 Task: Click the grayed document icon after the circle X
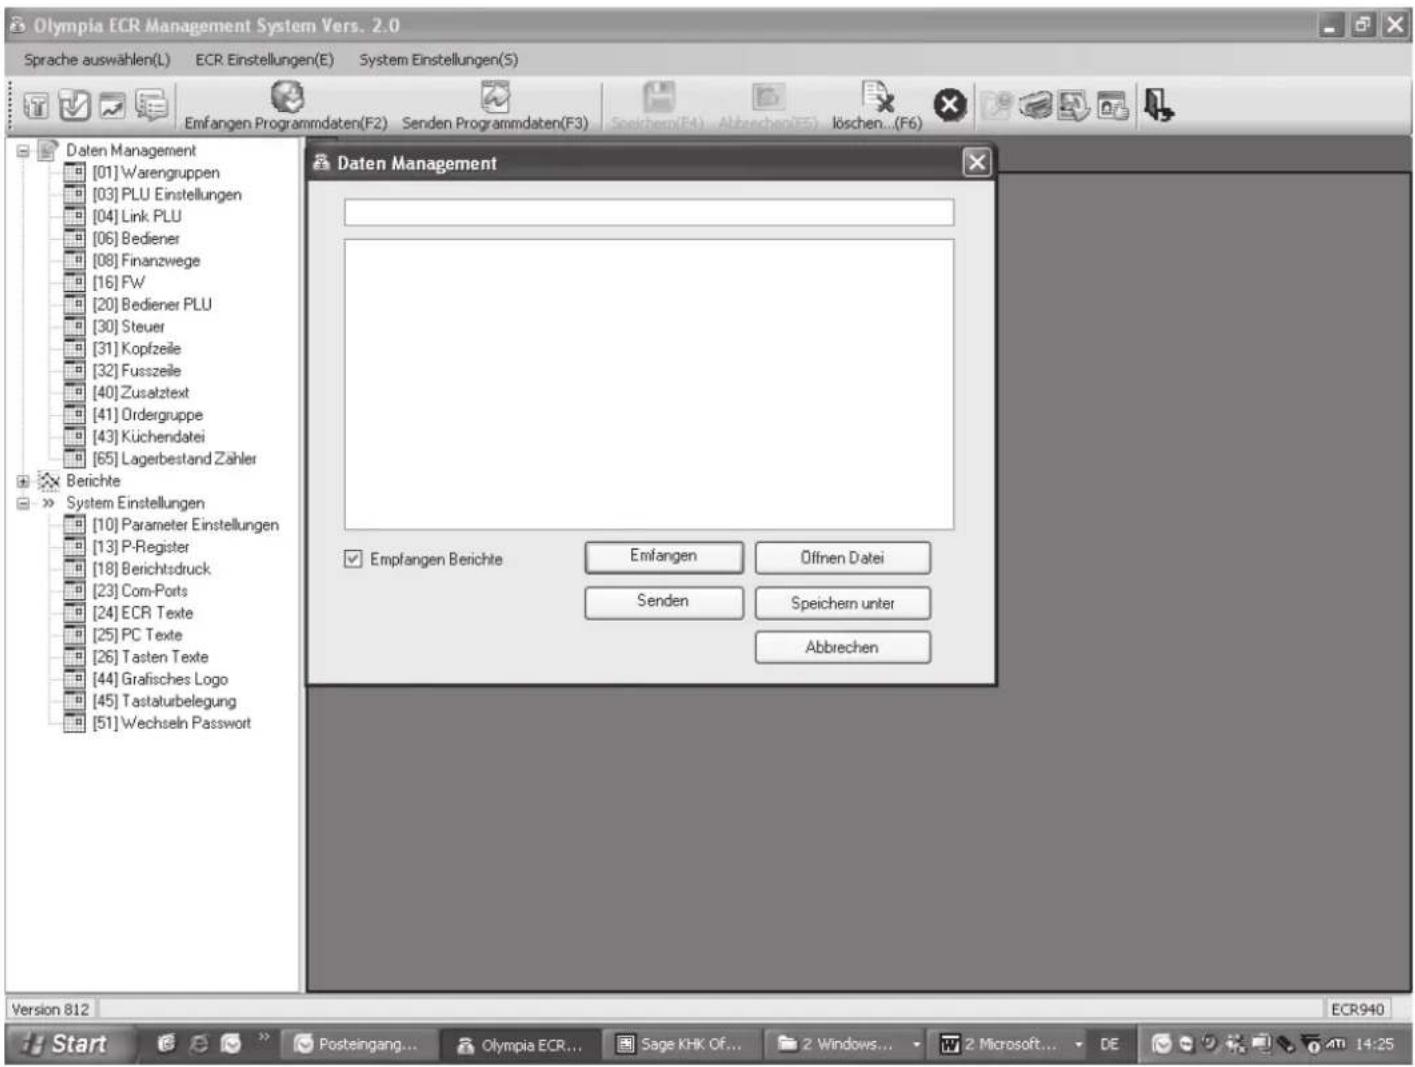click(x=996, y=105)
